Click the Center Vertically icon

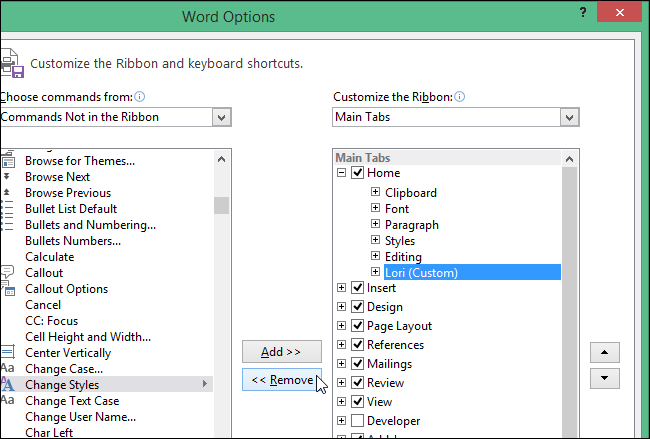(x=7, y=352)
